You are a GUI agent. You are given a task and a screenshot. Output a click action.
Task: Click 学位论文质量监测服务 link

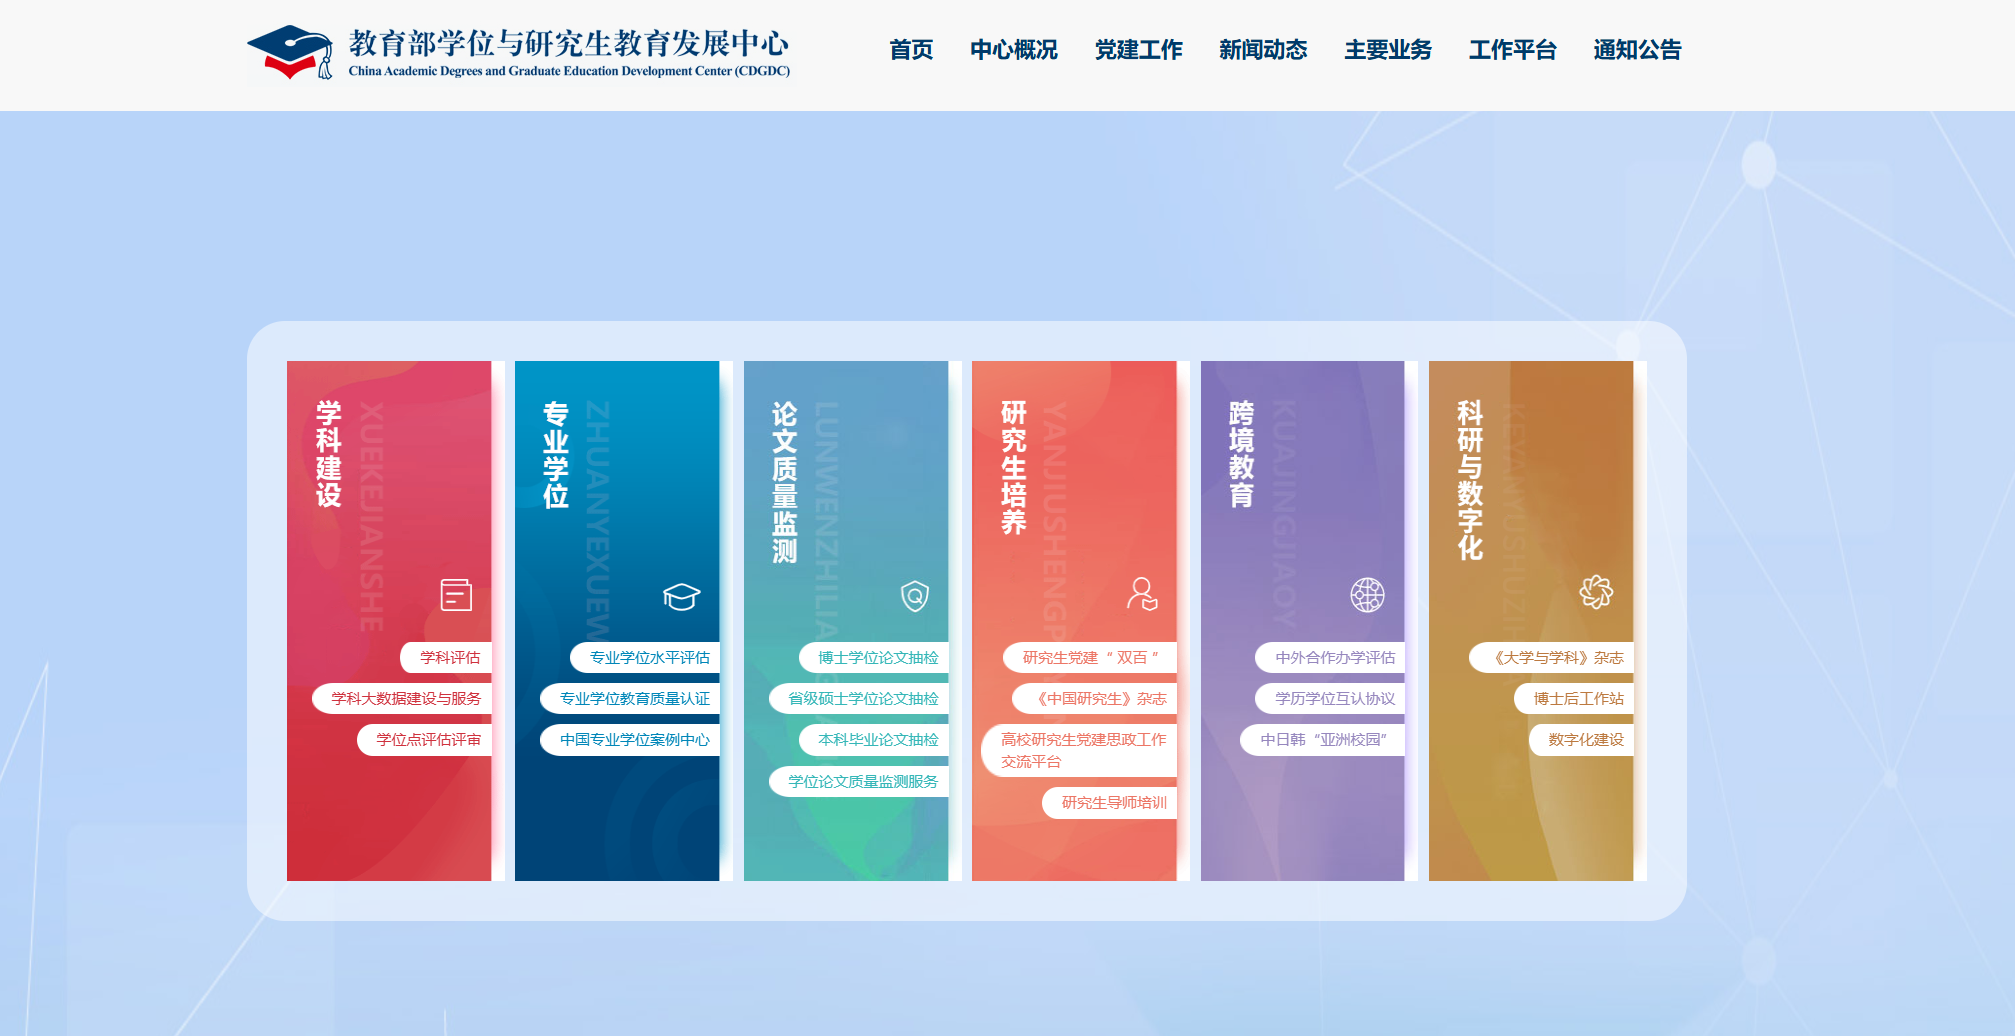pos(859,782)
